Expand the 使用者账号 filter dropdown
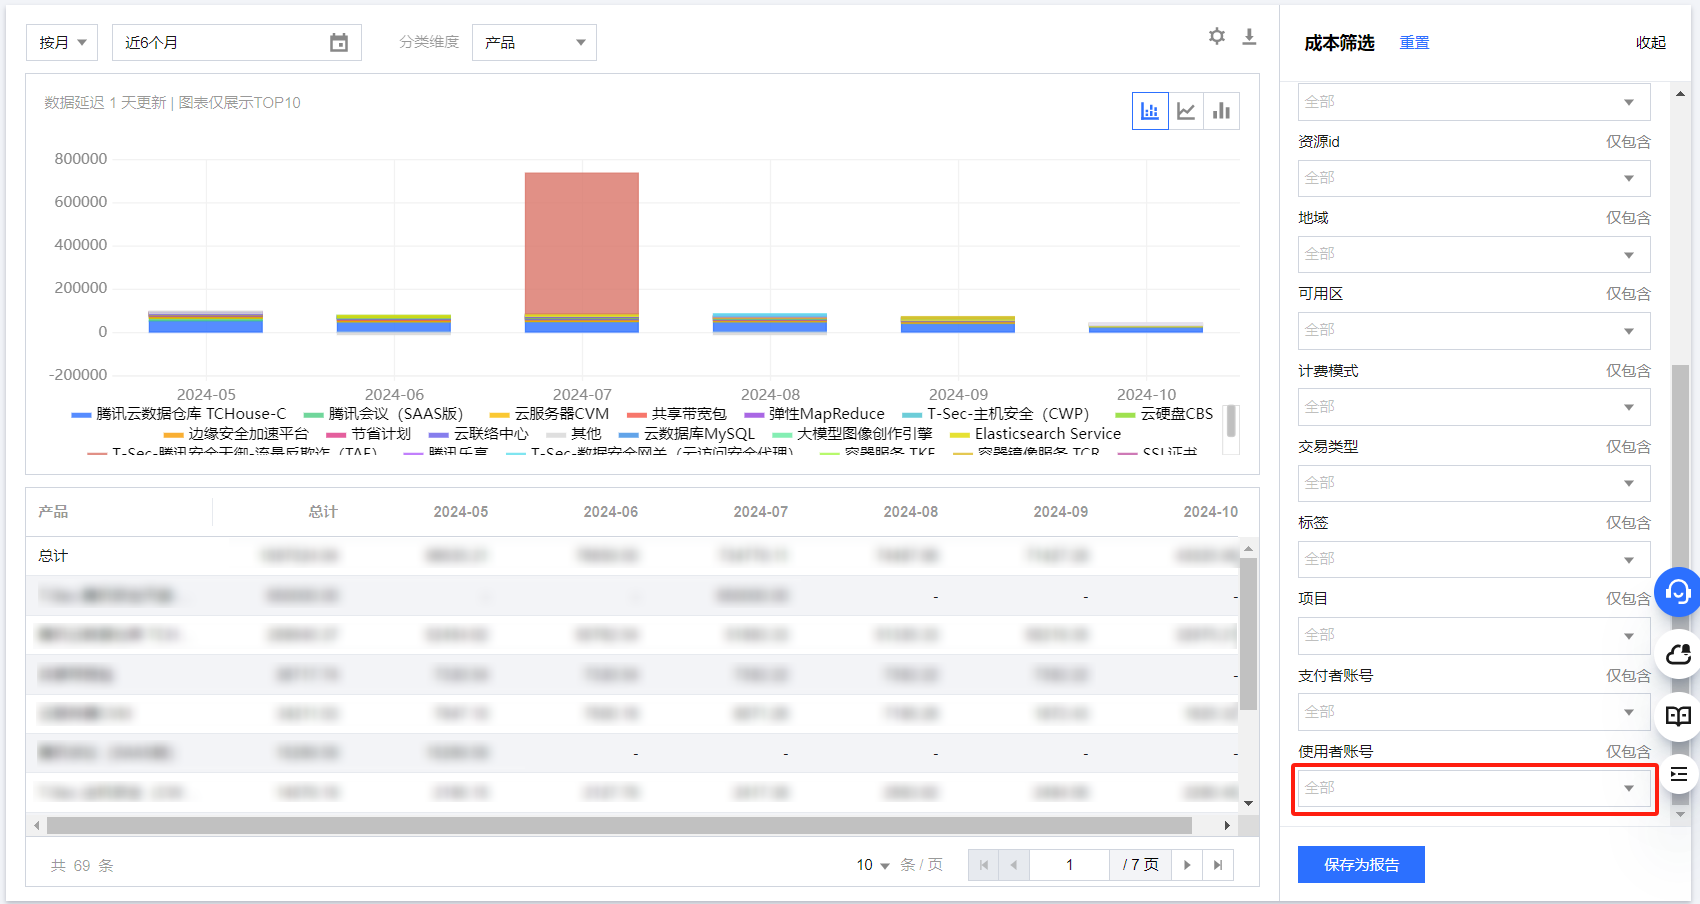Screen dimensions: 1700x904 coord(1474,788)
